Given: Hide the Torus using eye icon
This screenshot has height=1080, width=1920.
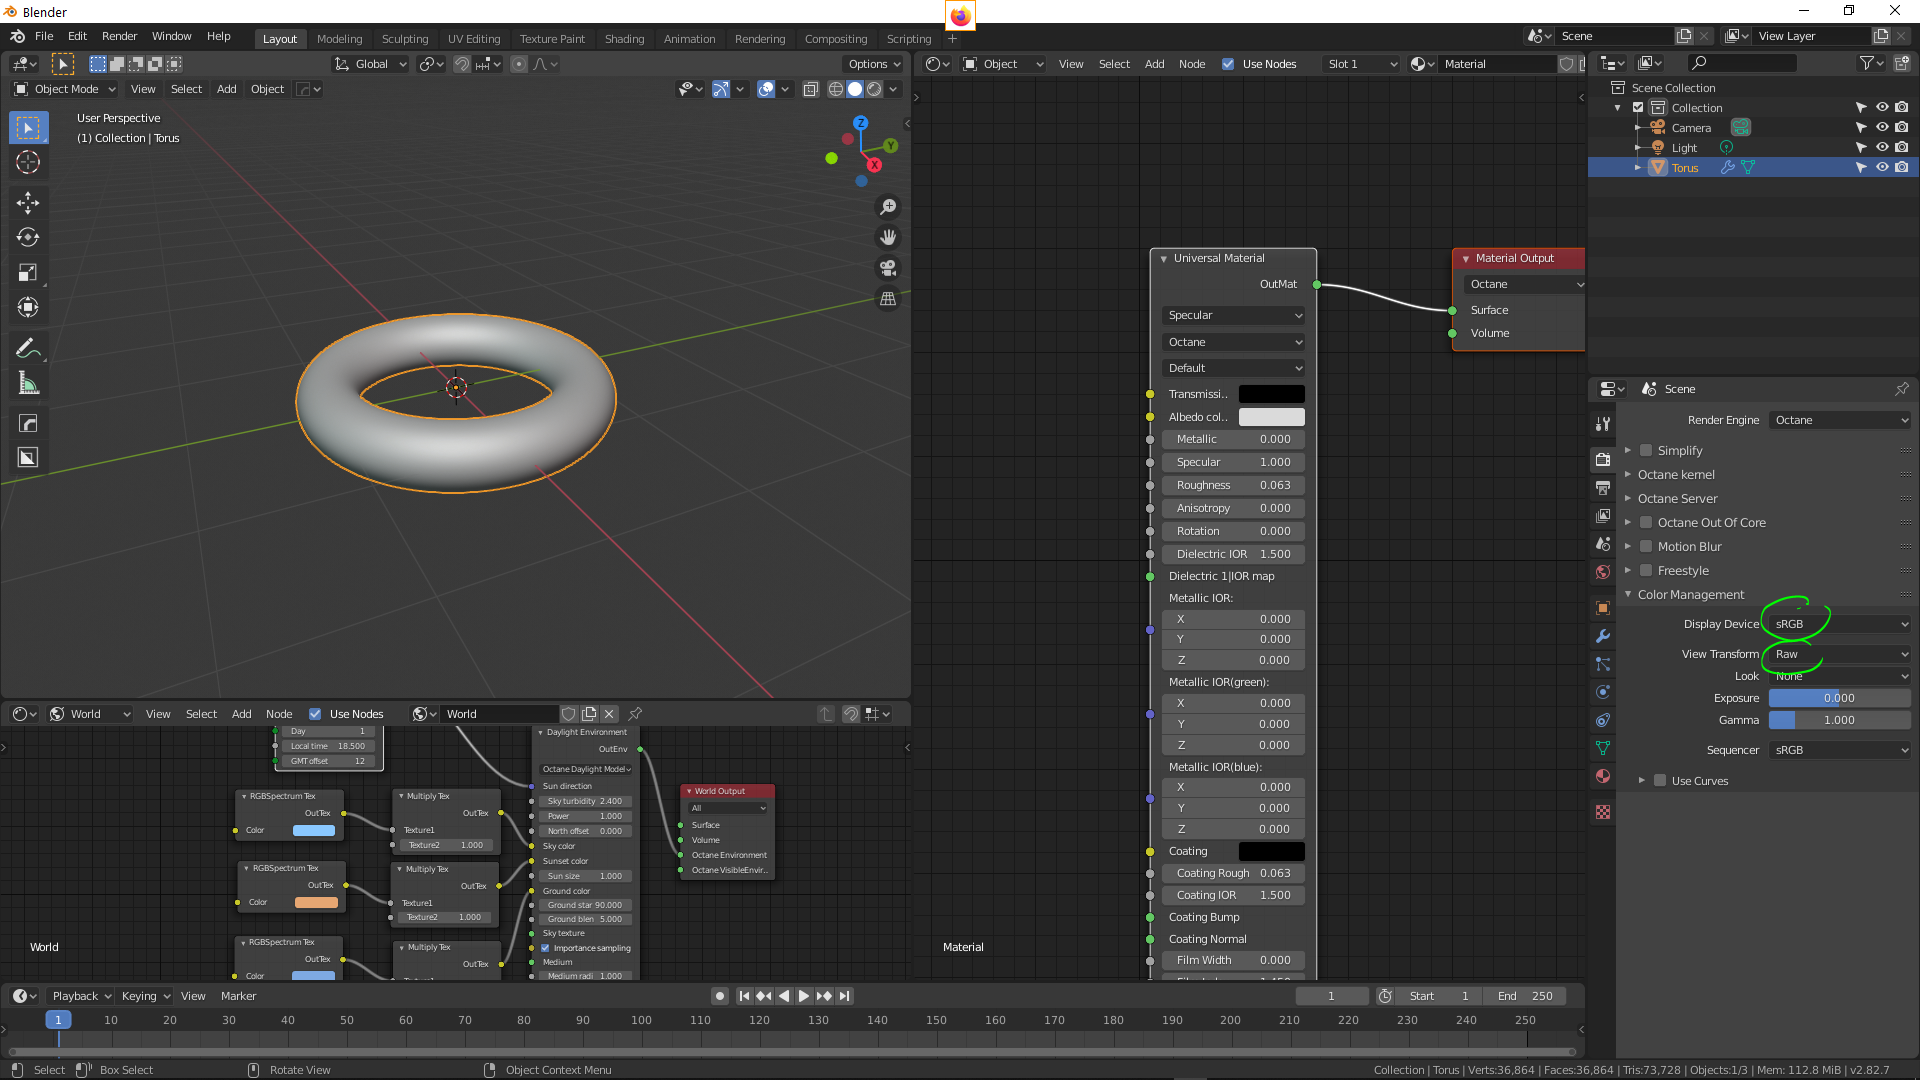Looking at the screenshot, I should tap(1881, 167).
